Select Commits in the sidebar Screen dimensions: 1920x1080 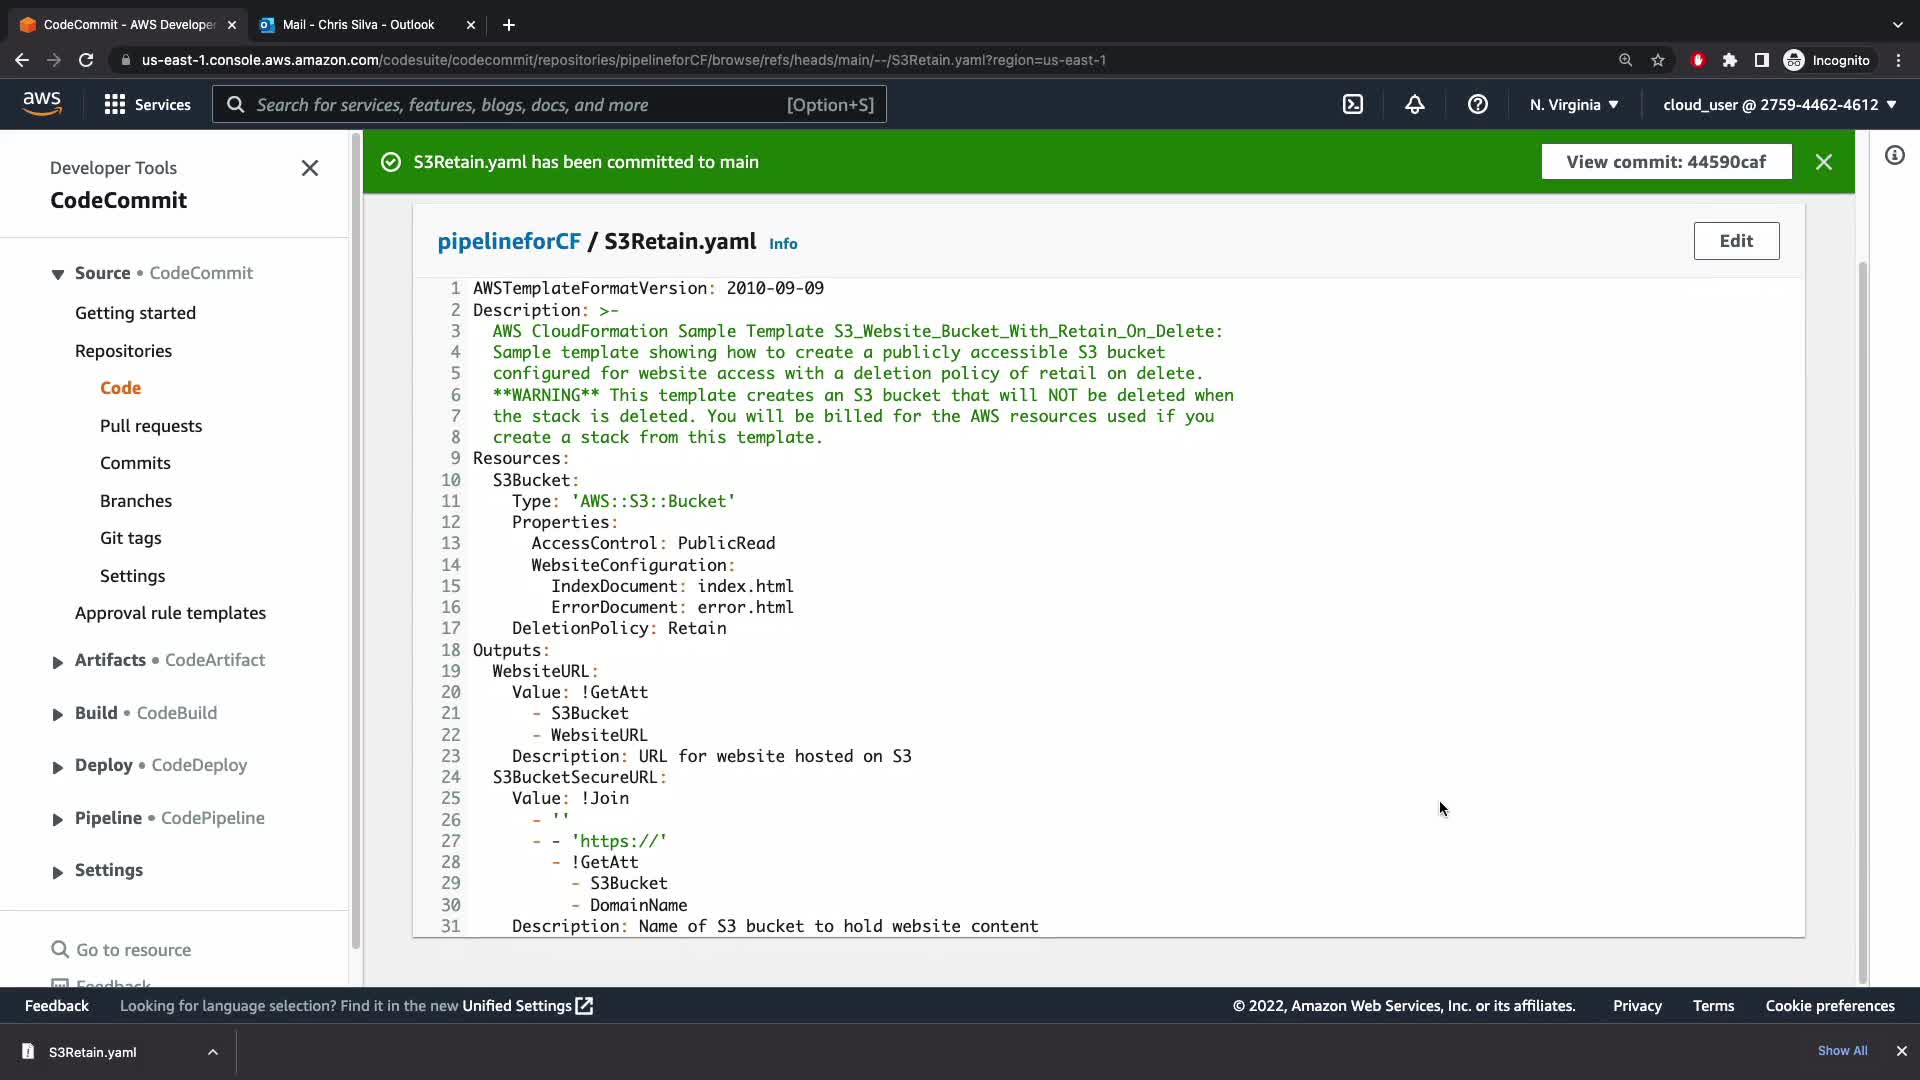pyautogui.click(x=135, y=463)
